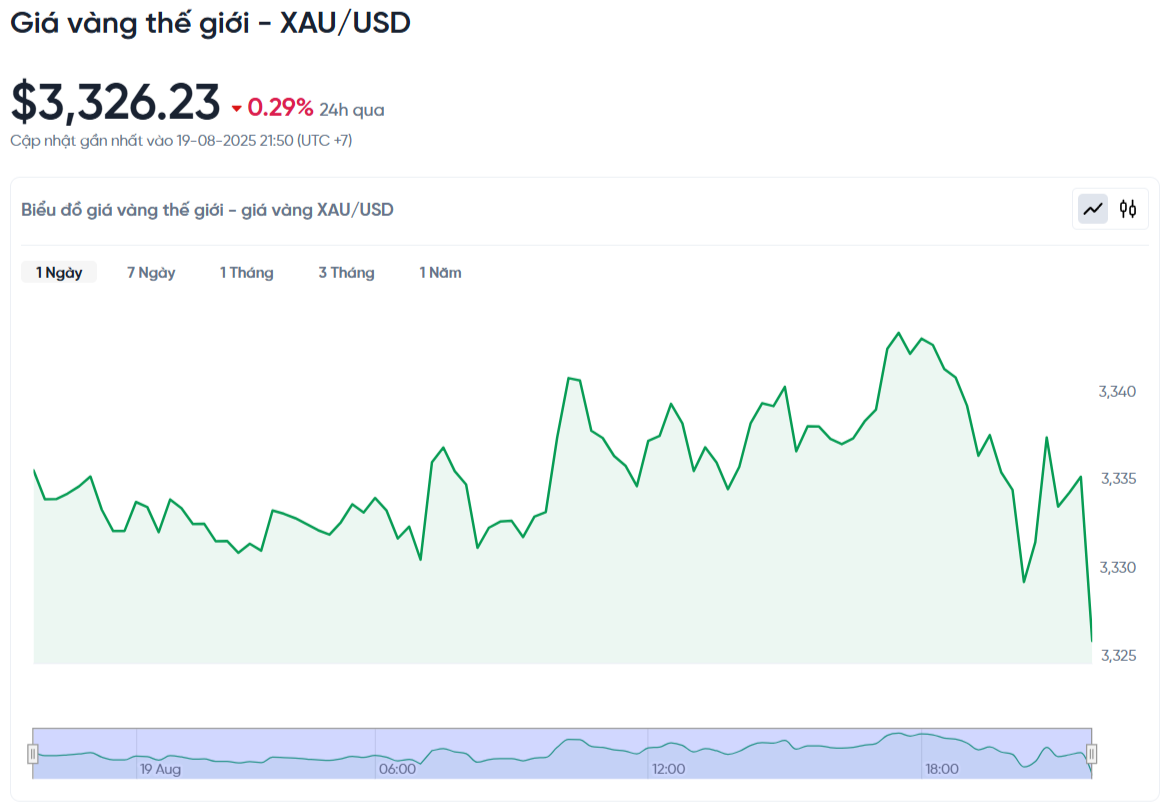Click the 24h qua label

pyautogui.click(x=352, y=110)
